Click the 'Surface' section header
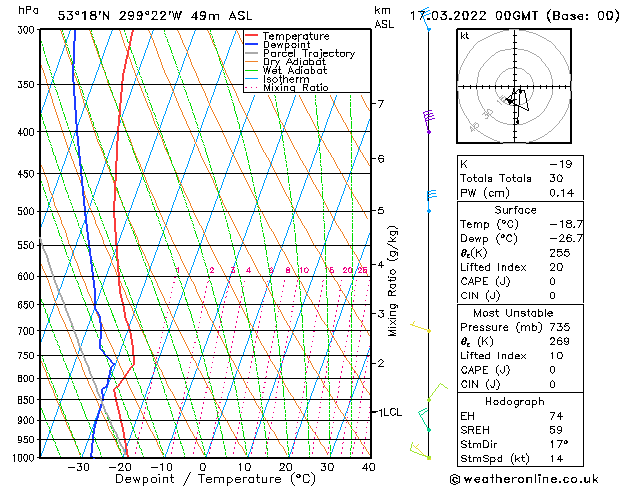629x486 pixels. pos(515,210)
